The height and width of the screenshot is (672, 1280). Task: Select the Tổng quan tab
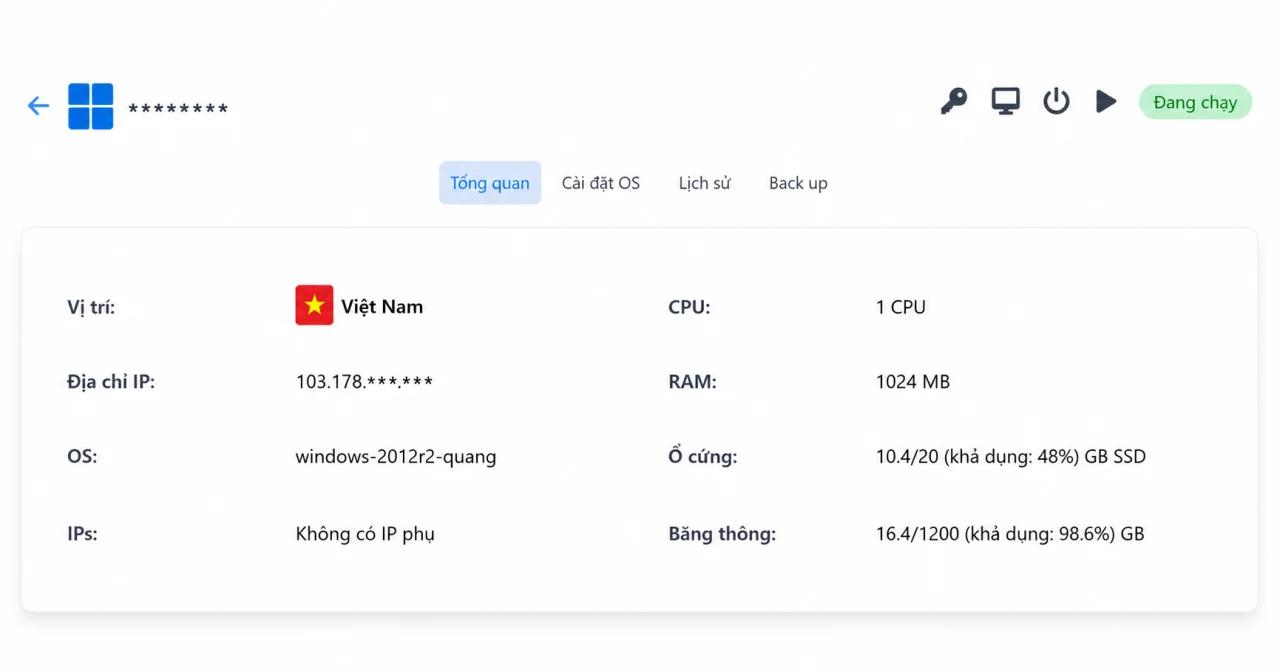(490, 183)
